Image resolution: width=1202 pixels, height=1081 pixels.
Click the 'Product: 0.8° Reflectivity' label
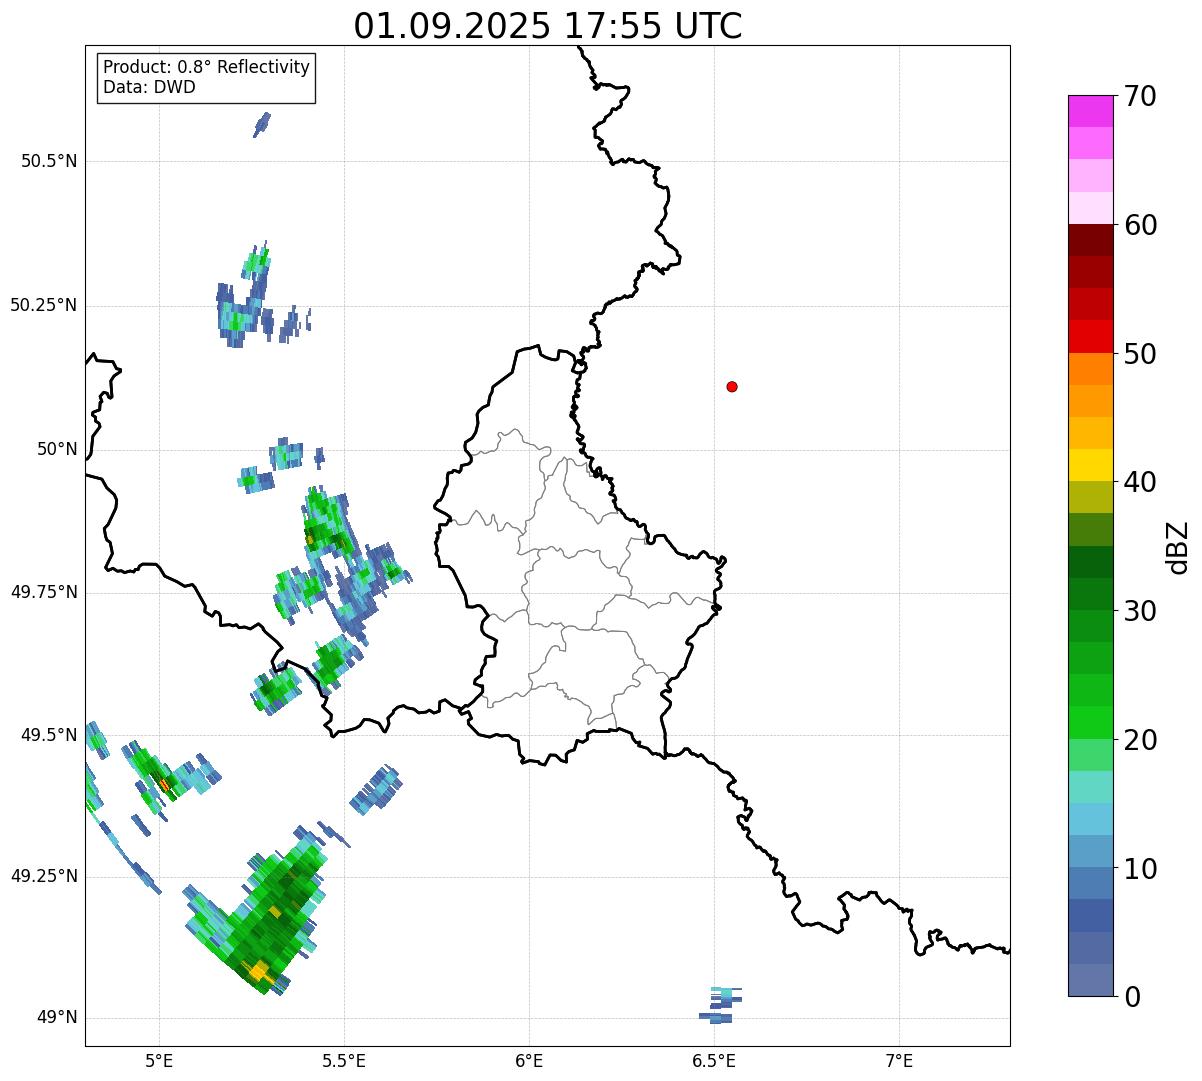pyautogui.click(x=207, y=67)
